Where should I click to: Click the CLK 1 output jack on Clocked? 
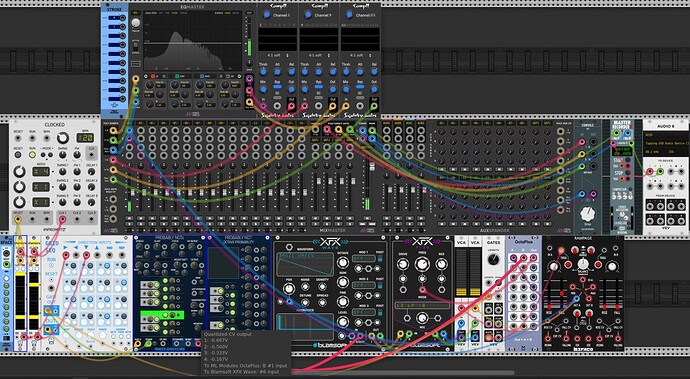[x=62, y=219]
